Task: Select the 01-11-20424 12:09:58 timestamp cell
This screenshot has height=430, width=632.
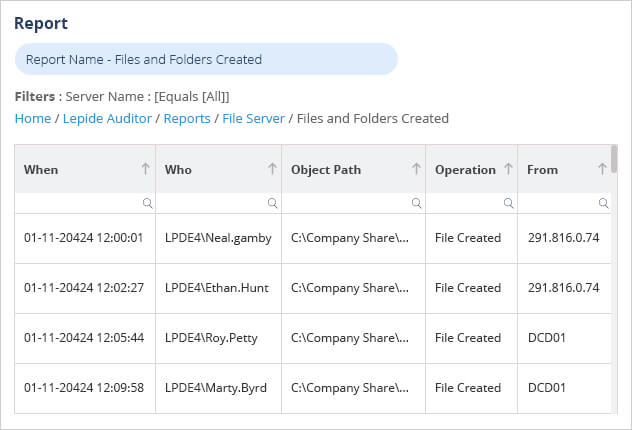Action: 83,388
